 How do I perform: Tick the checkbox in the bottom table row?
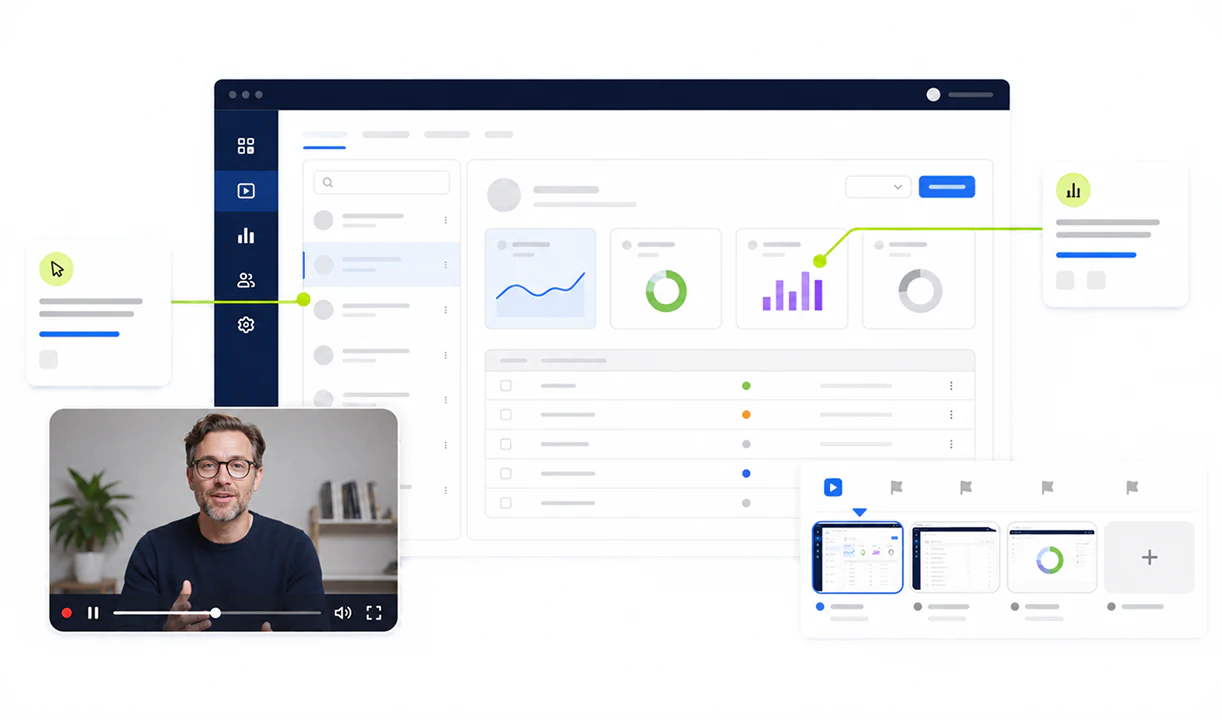click(x=506, y=503)
